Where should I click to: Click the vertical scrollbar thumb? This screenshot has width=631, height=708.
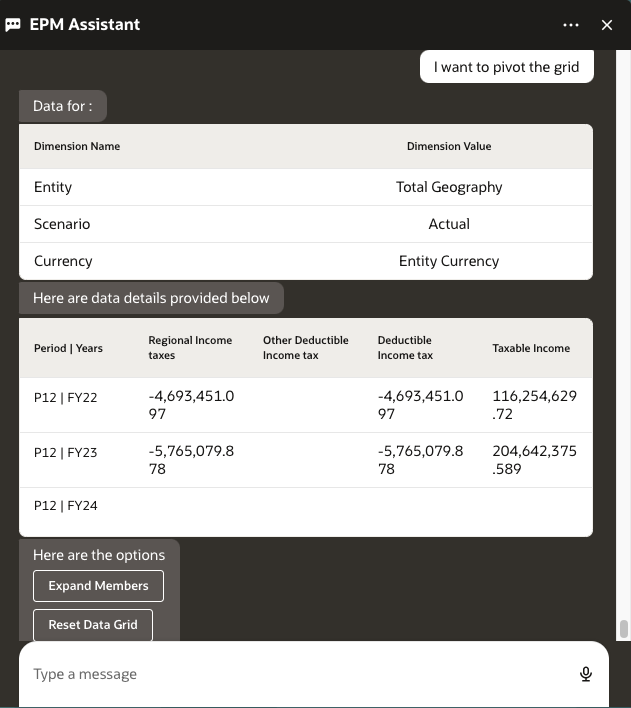pyautogui.click(x=624, y=629)
